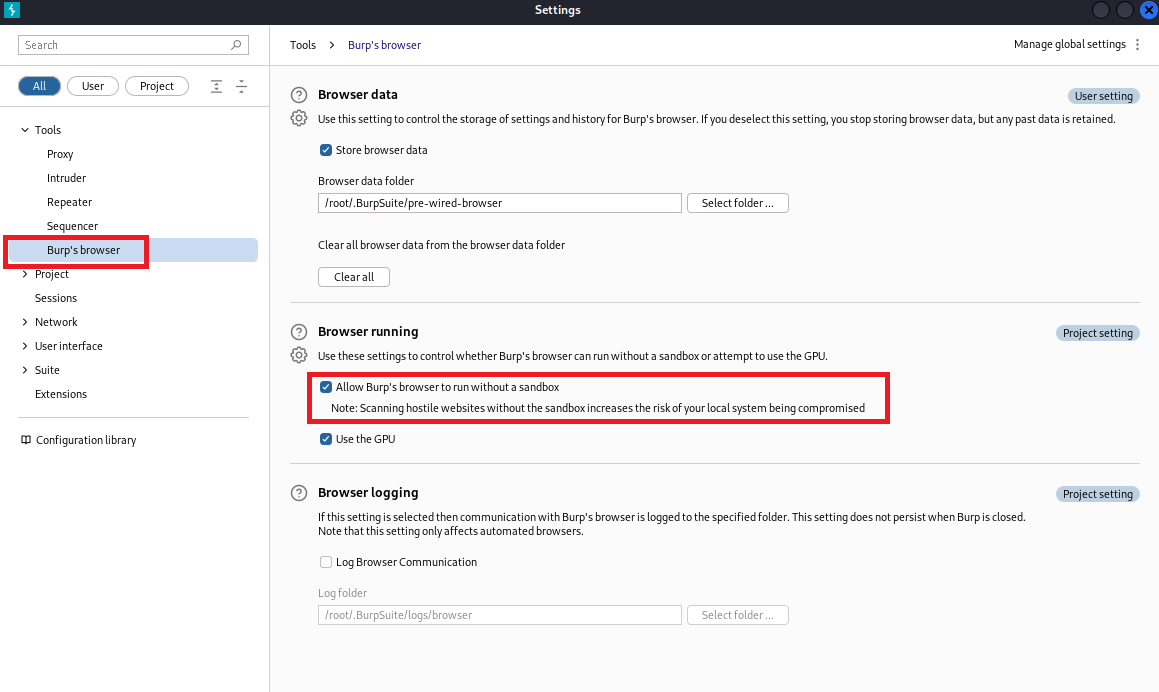Open Proxy settings in tree
Screen dimensions: 1159x692
(60, 155)
